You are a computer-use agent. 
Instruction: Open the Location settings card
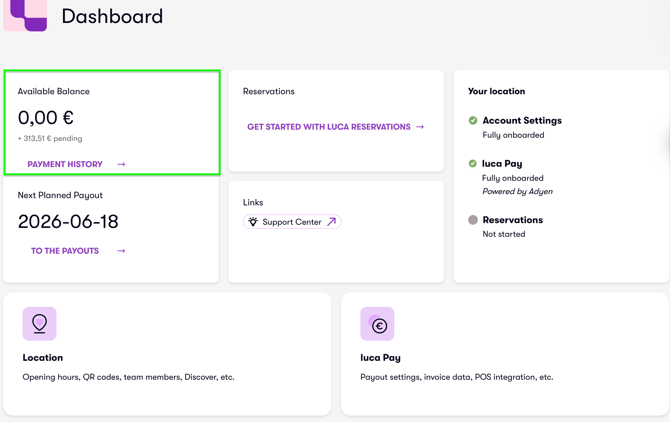(167, 354)
